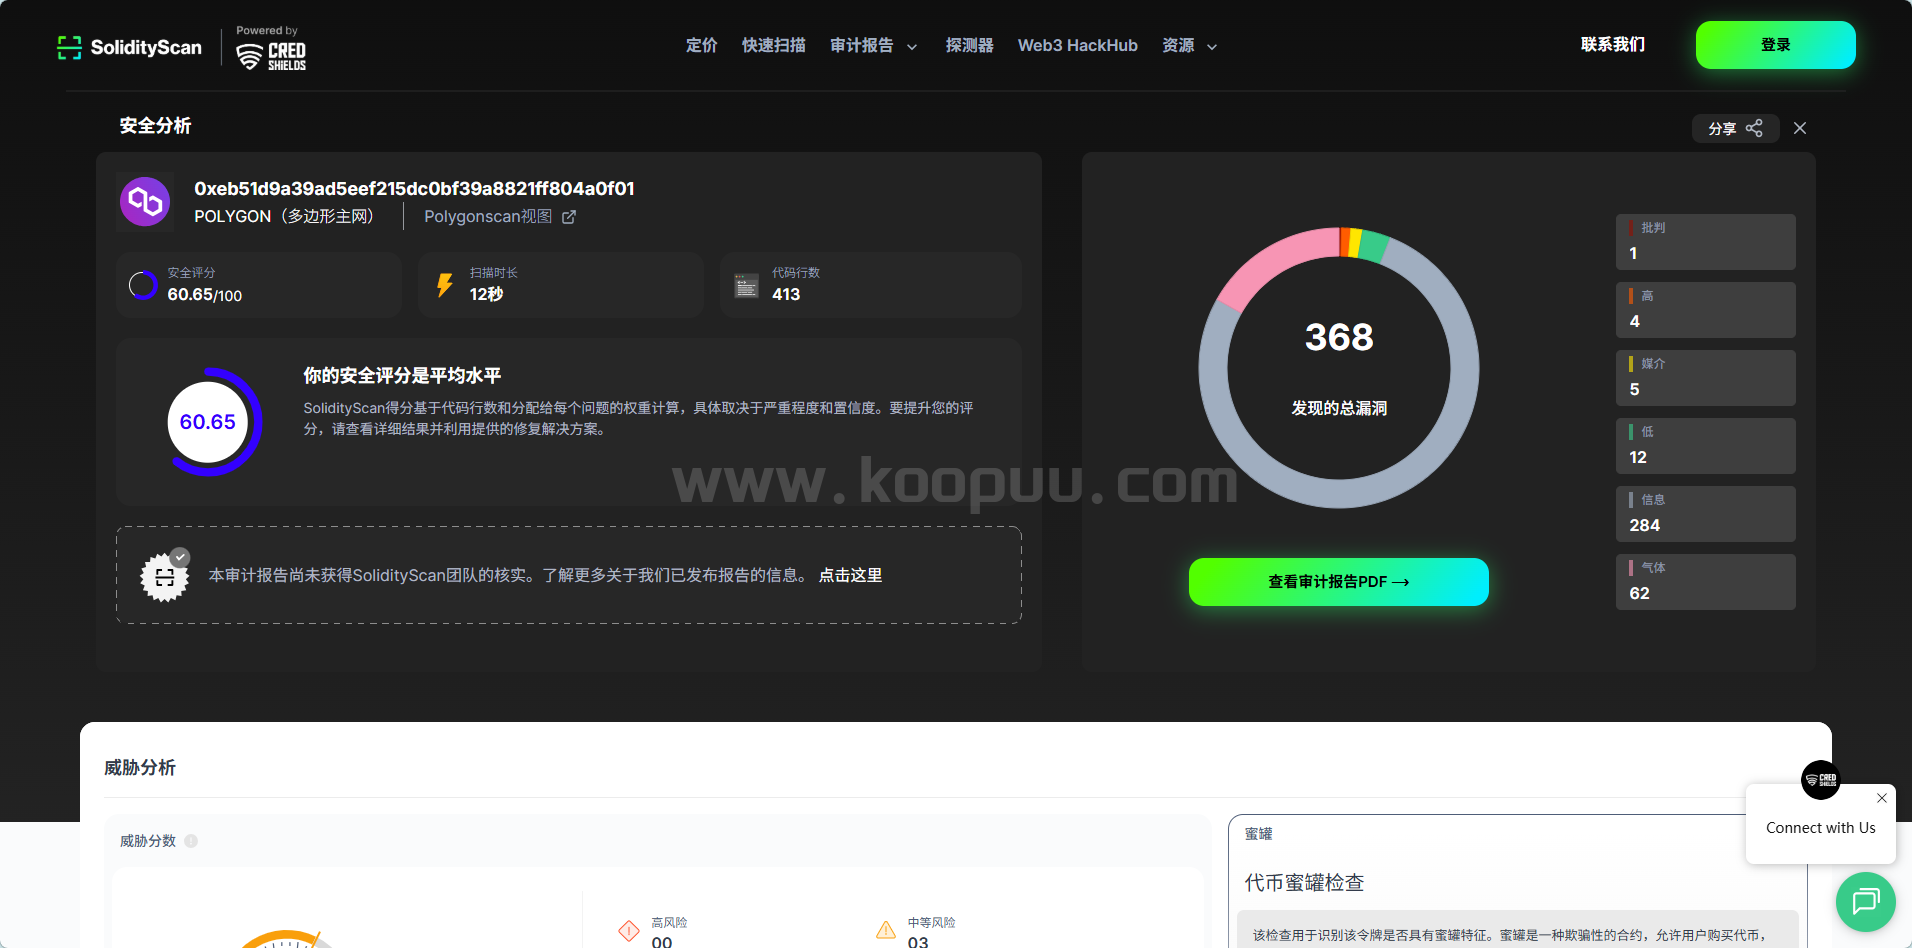Click the lines of code icon
The height and width of the screenshot is (948, 1912).
[746, 285]
